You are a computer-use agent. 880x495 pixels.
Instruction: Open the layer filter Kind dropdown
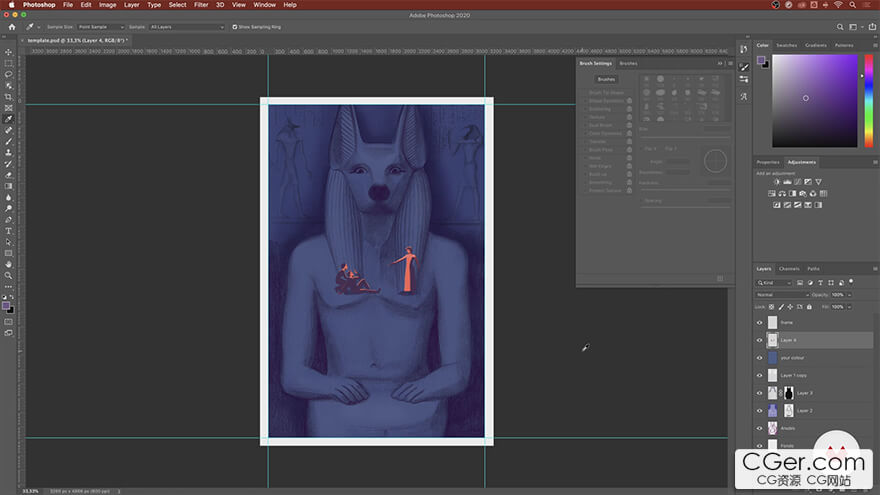click(774, 283)
